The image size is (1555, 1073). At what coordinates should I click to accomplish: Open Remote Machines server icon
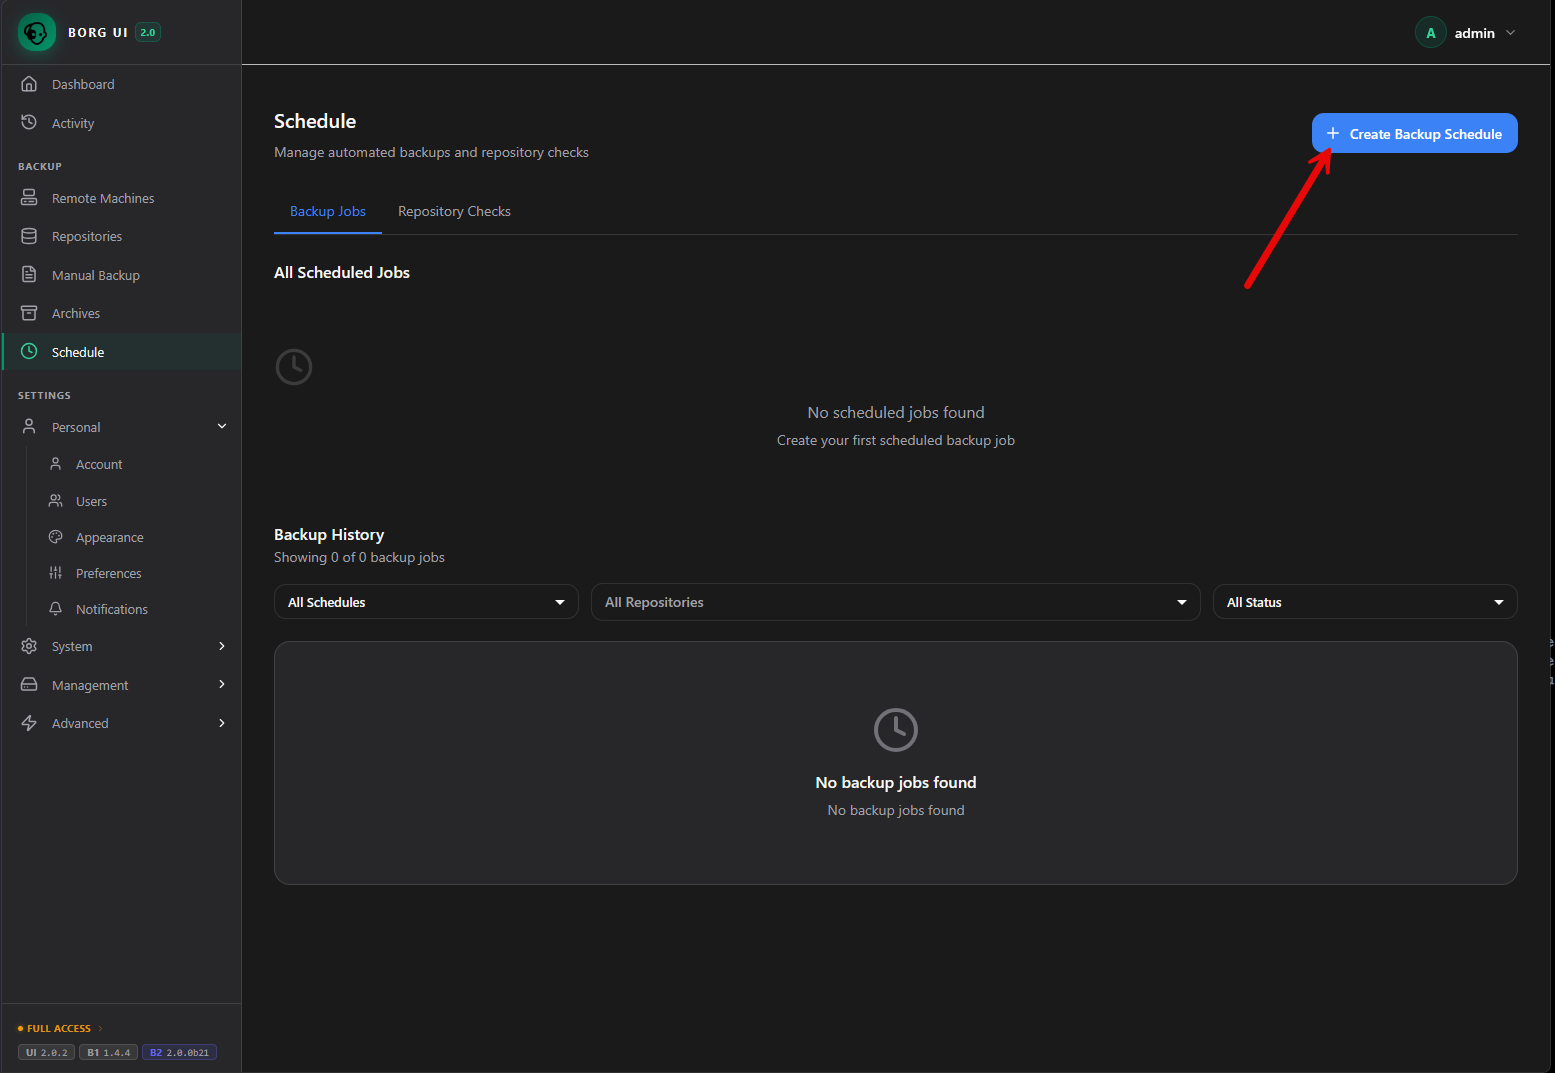pos(29,198)
